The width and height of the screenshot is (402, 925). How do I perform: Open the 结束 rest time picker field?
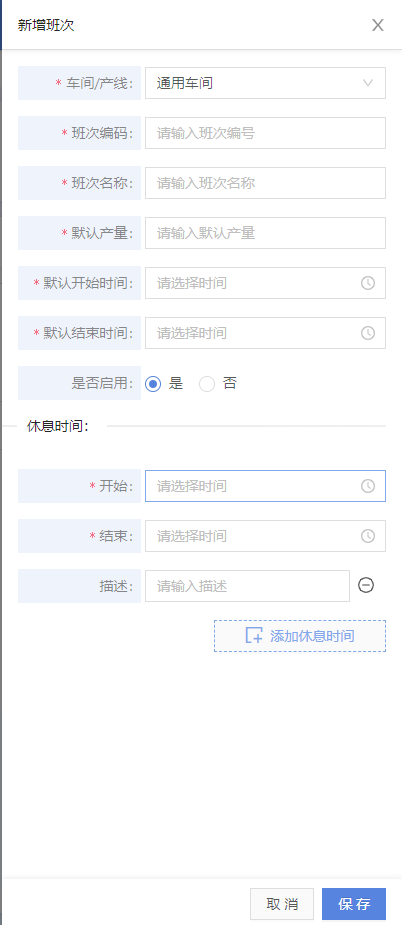click(266, 536)
